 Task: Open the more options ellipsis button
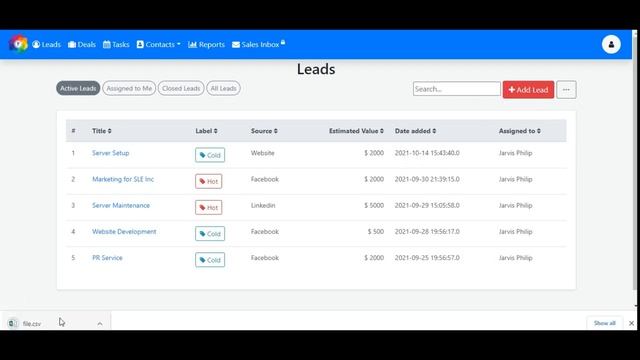click(566, 89)
